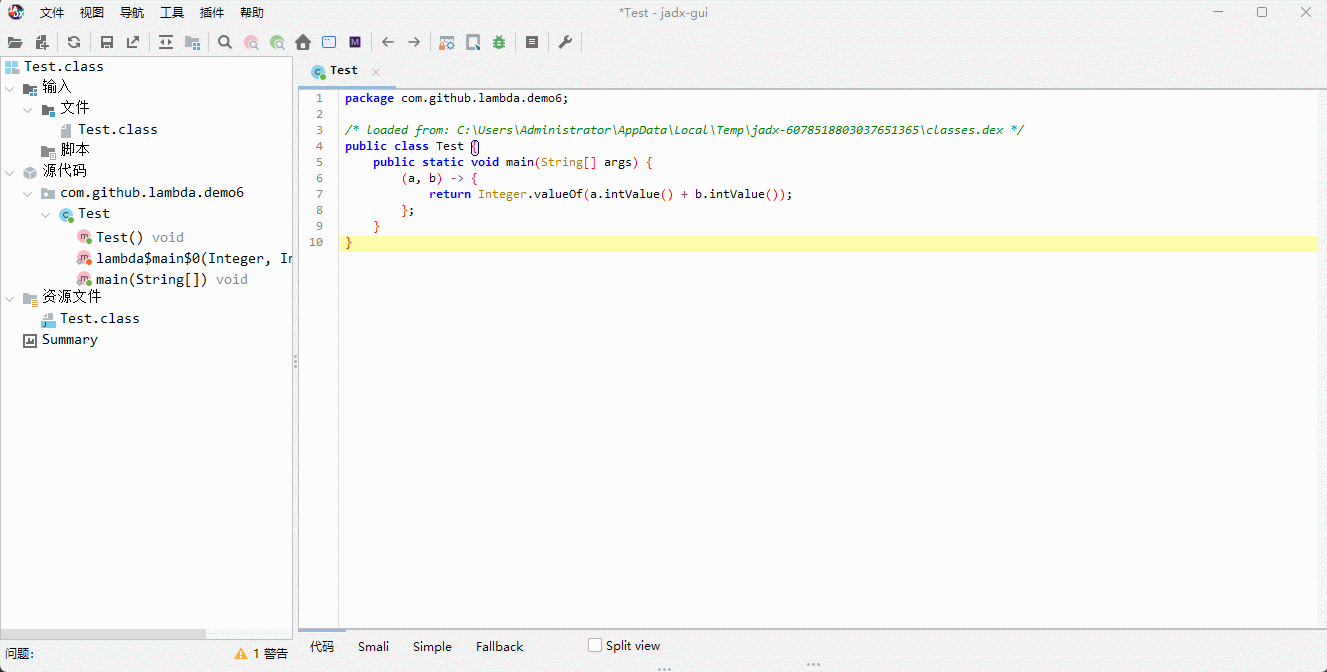
Task: Open the 工具 menu
Action: pyautogui.click(x=172, y=13)
